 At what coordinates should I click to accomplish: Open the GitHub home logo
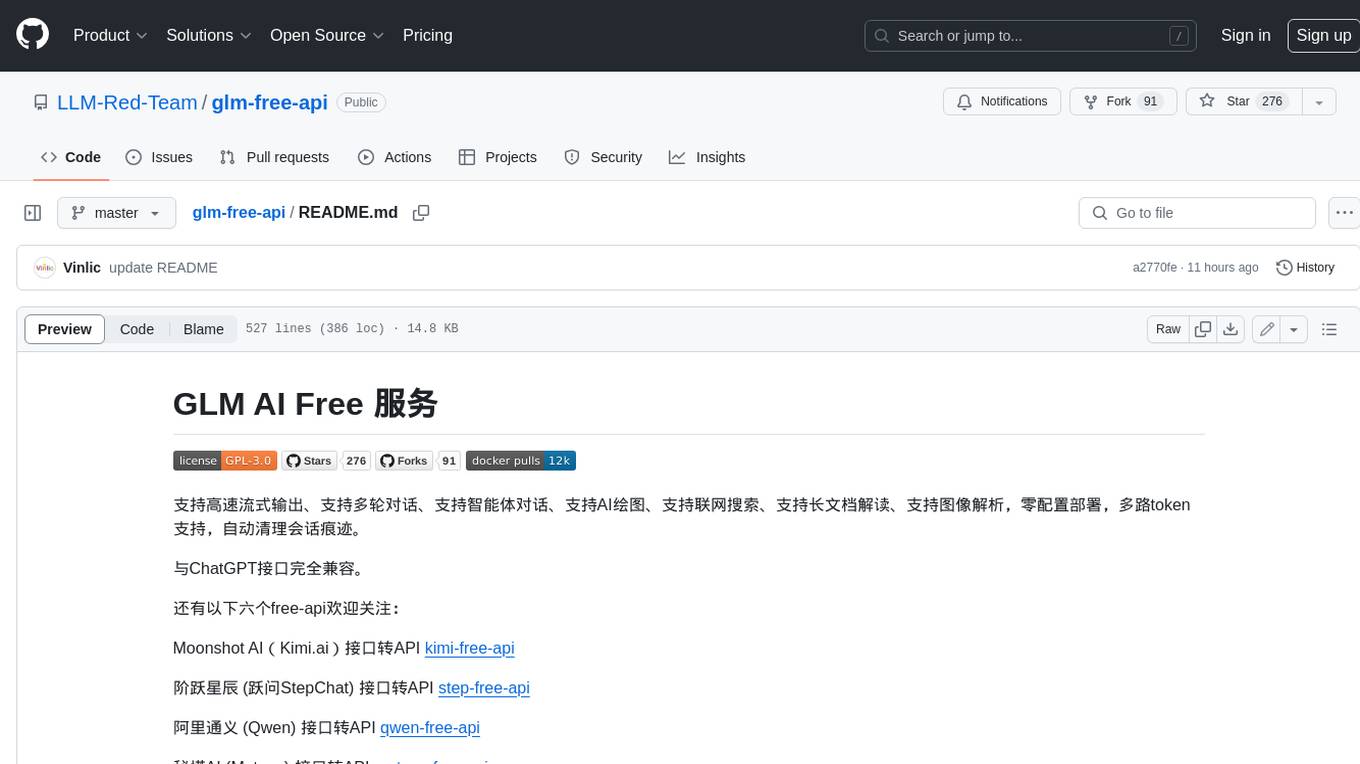point(32,35)
